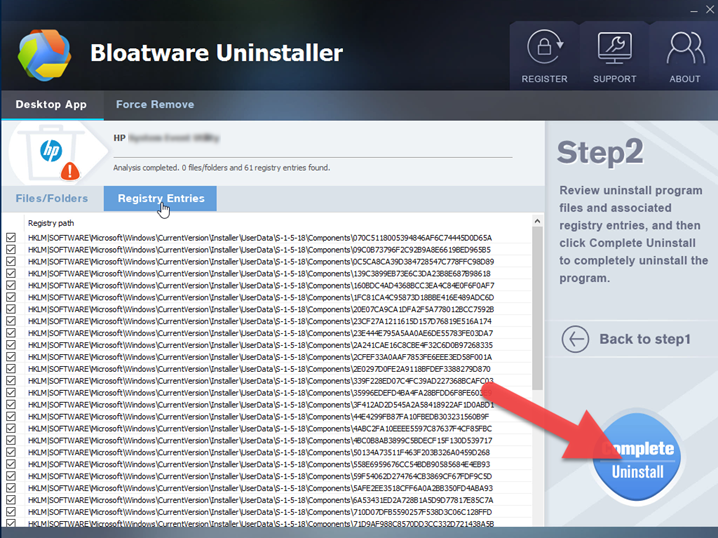Click the Bloatware Uninstaller logo
Image resolution: width=718 pixels, height=538 pixels.
(x=44, y=55)
